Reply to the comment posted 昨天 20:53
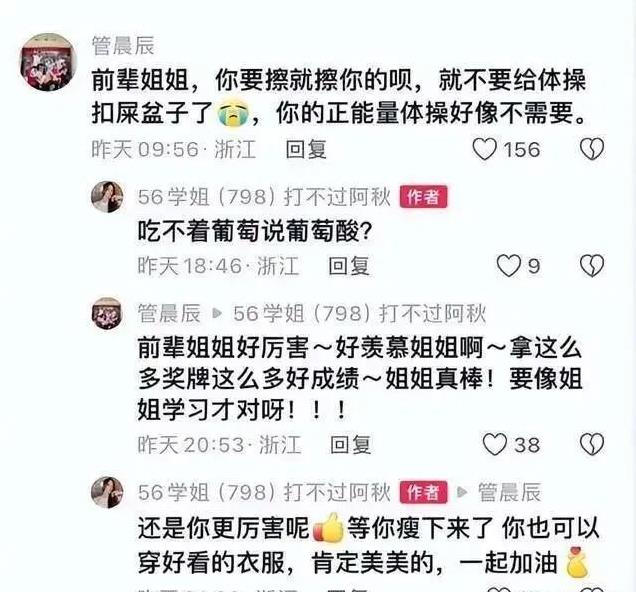This screenshot has height=592, width=636. pyautogui.click(x=350, y=444)
